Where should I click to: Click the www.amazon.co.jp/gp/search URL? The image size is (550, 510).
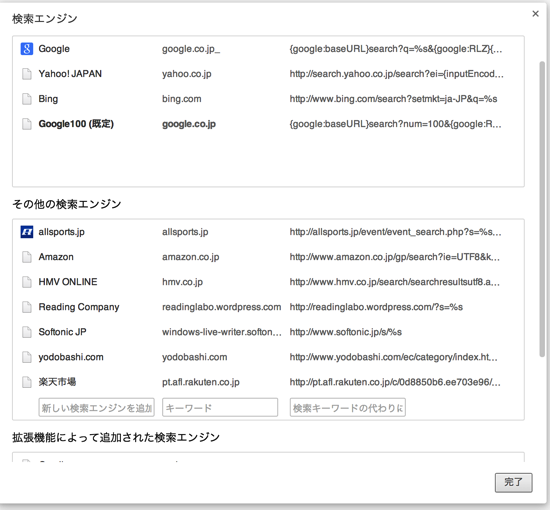coord(395,257)
